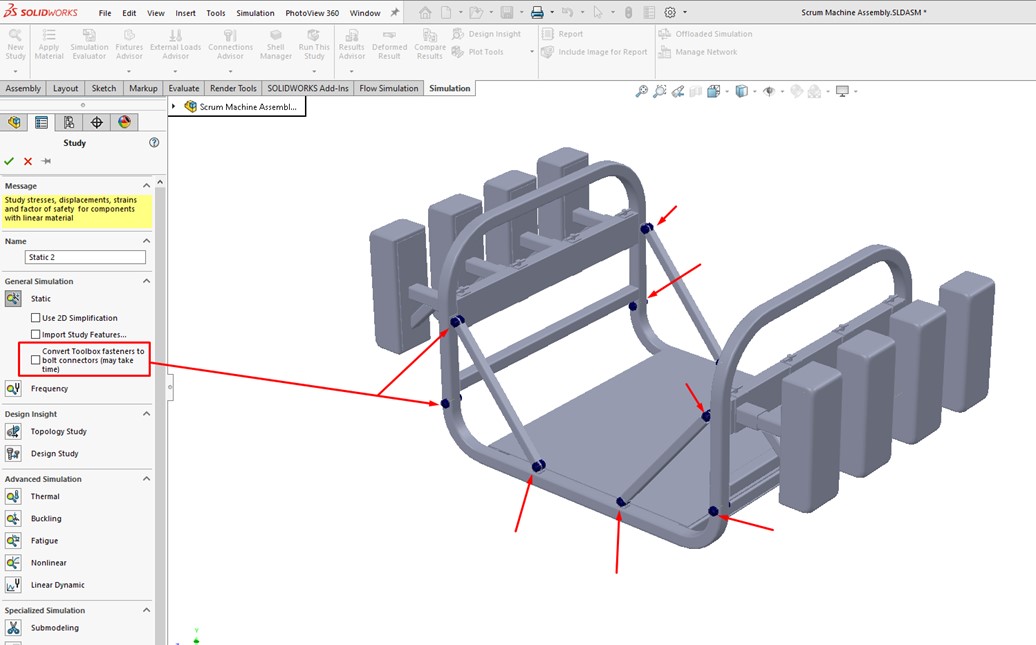
Task: Expand the Scrum Machine Assembly tree node
Action: [174, 107]
